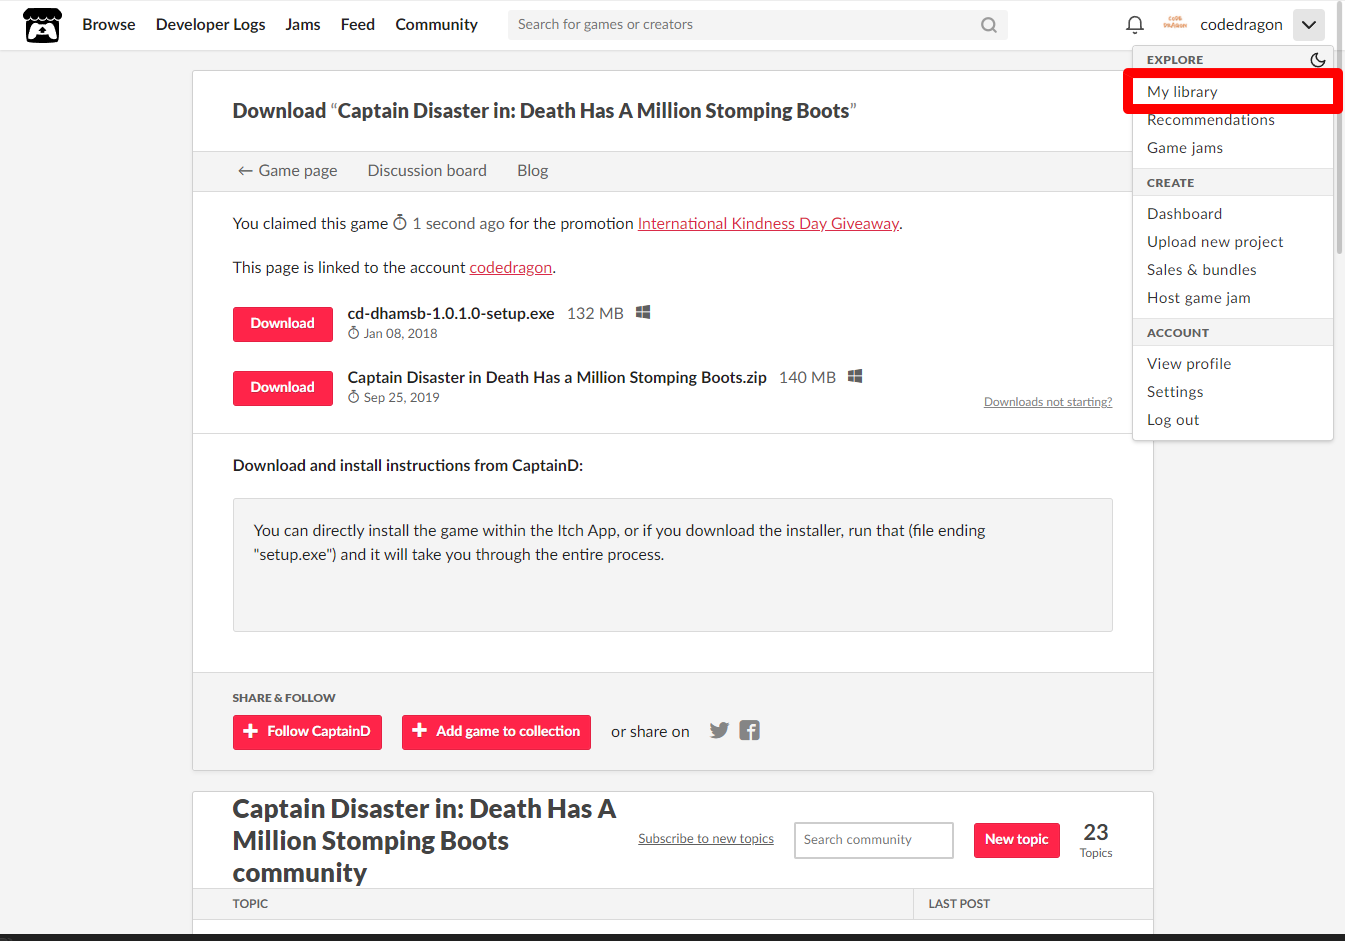Click the 23 Topics counter

(1096, 840)
